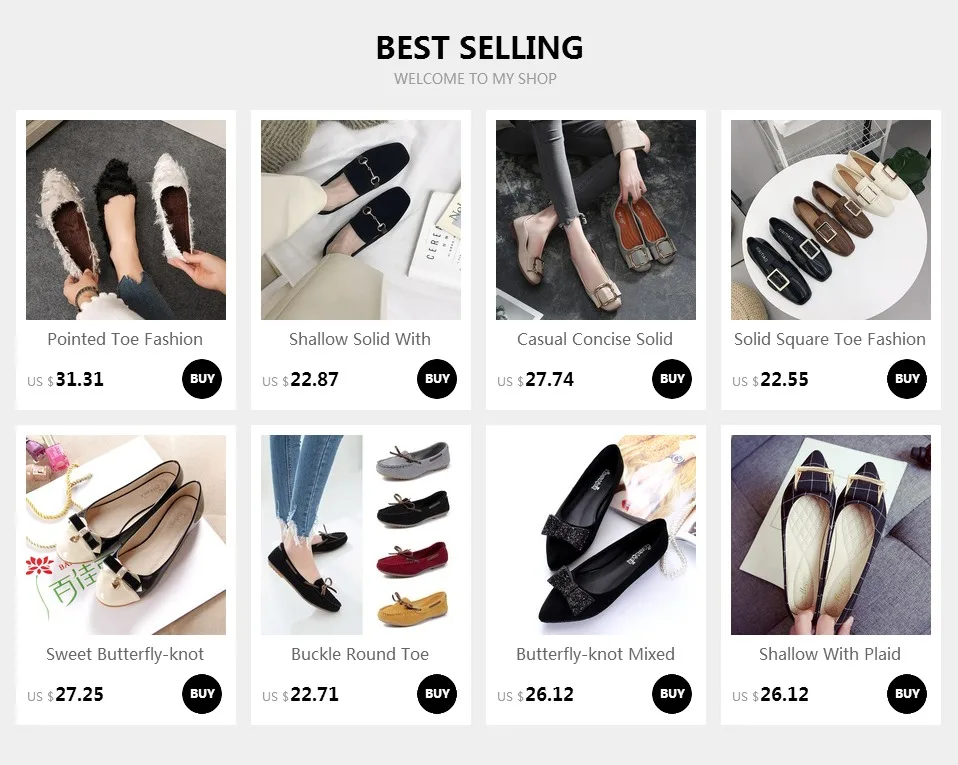Screen dimensions: 958x765
Task: Open the Pointed Toe Fashion title link
Action: click(x=125, y=339)
